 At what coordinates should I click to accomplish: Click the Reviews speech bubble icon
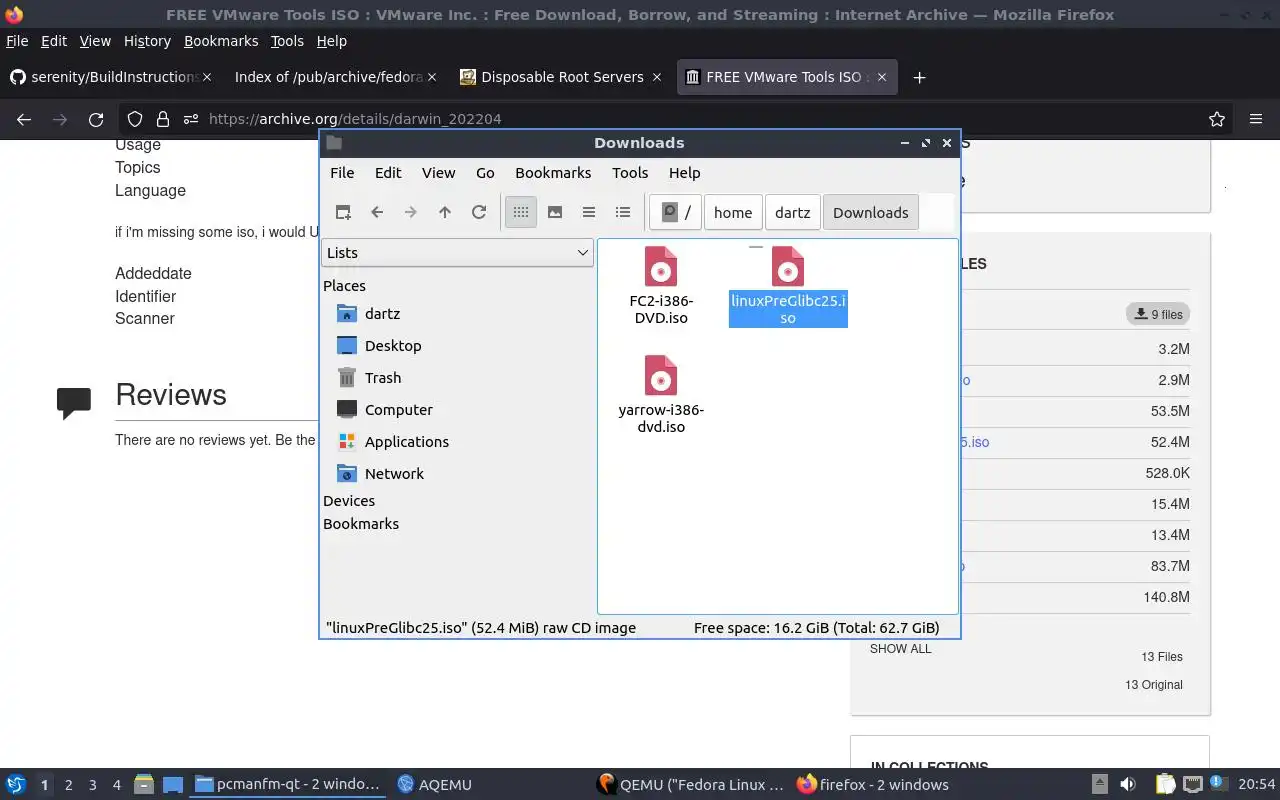pyautogui.click(x=74, y=402)
